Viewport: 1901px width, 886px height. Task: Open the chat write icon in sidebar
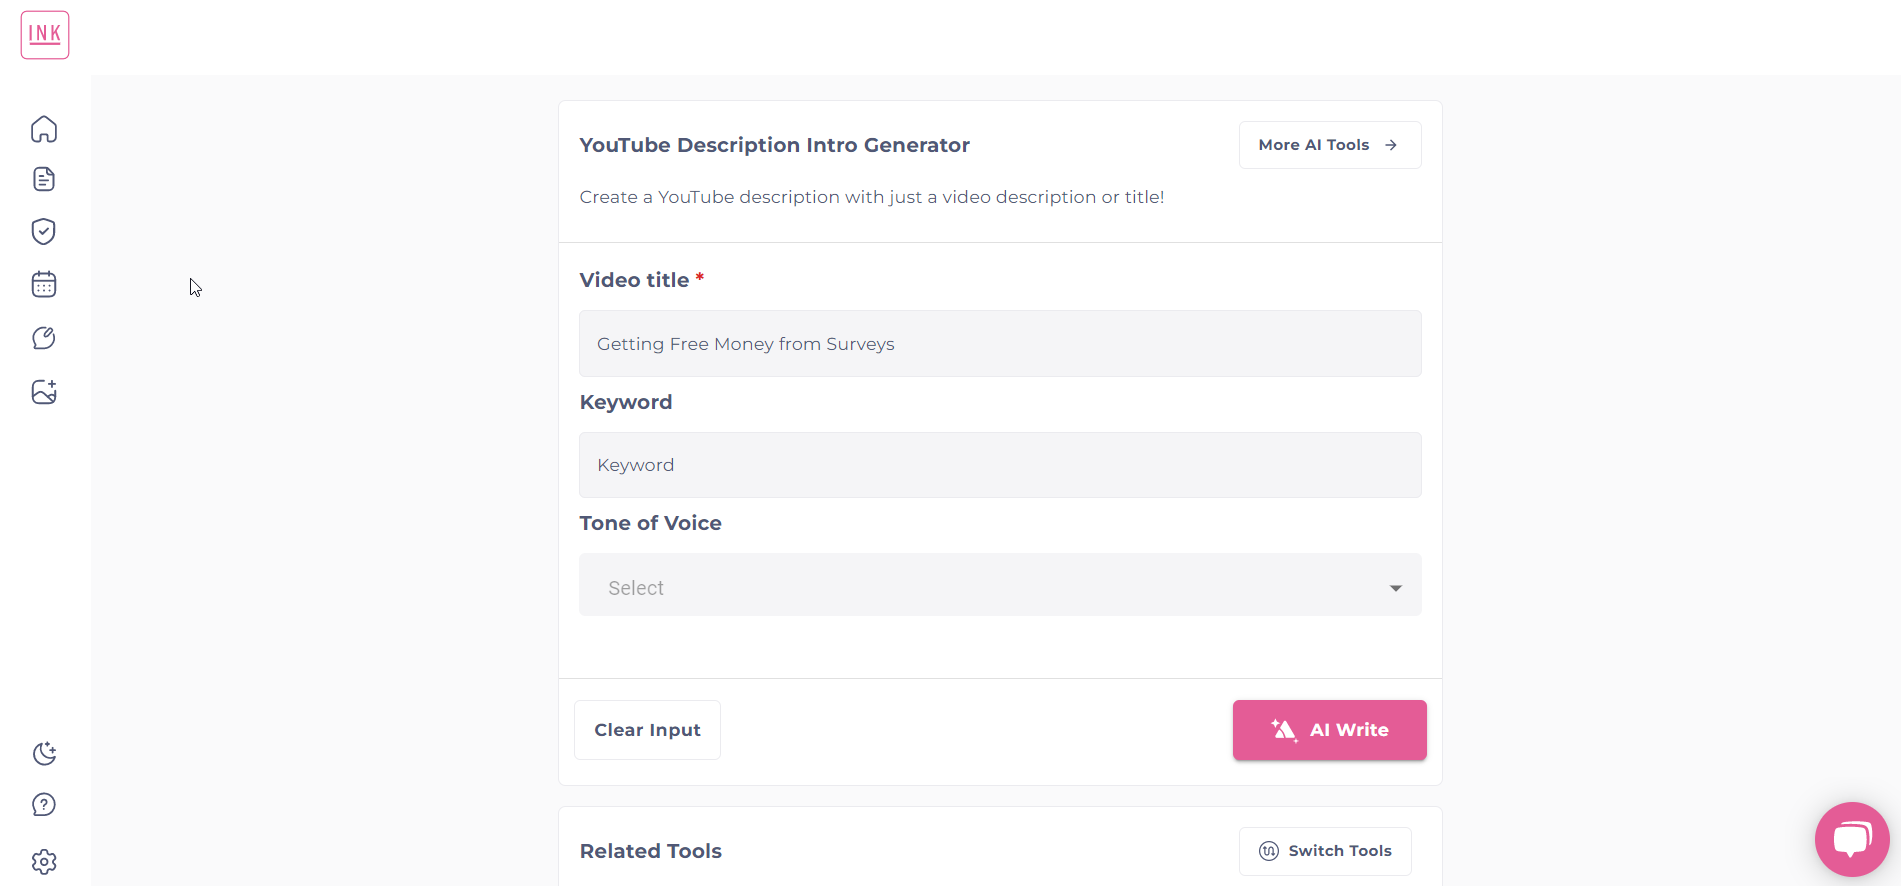point(44,338)
